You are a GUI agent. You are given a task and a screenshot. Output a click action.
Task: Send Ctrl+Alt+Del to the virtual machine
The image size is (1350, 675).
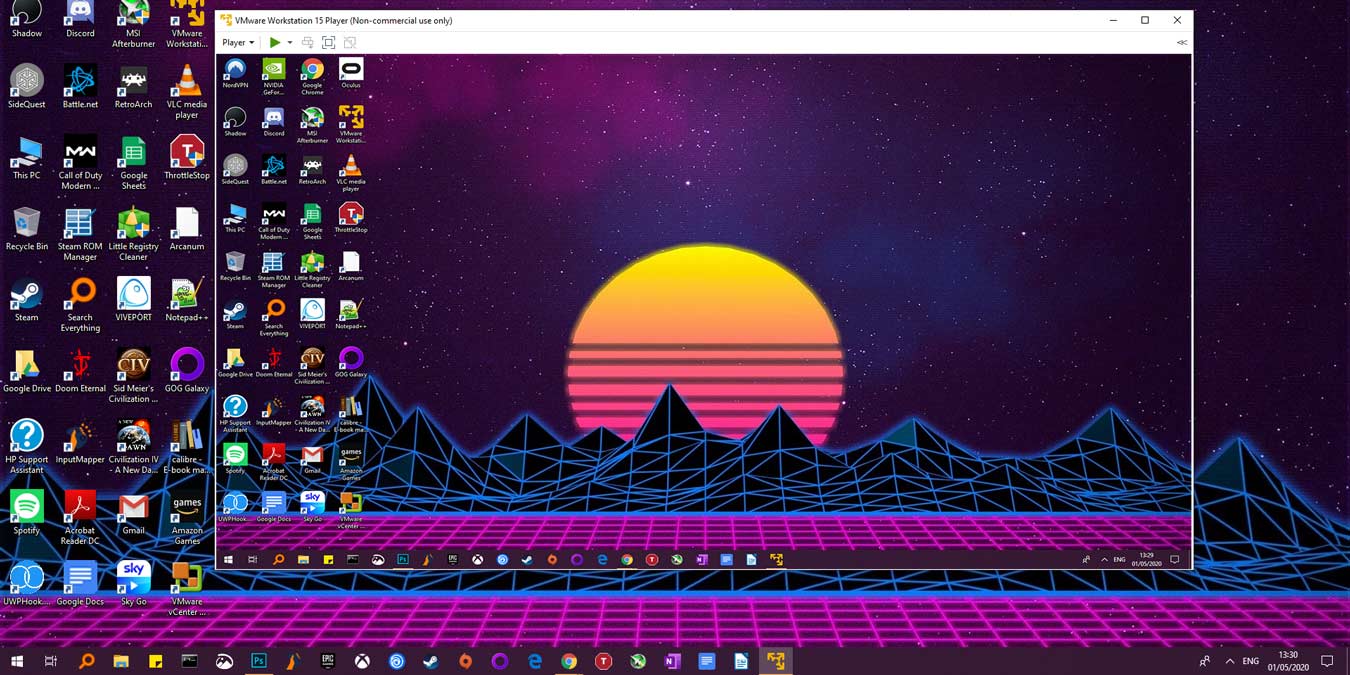coord(307,42)
